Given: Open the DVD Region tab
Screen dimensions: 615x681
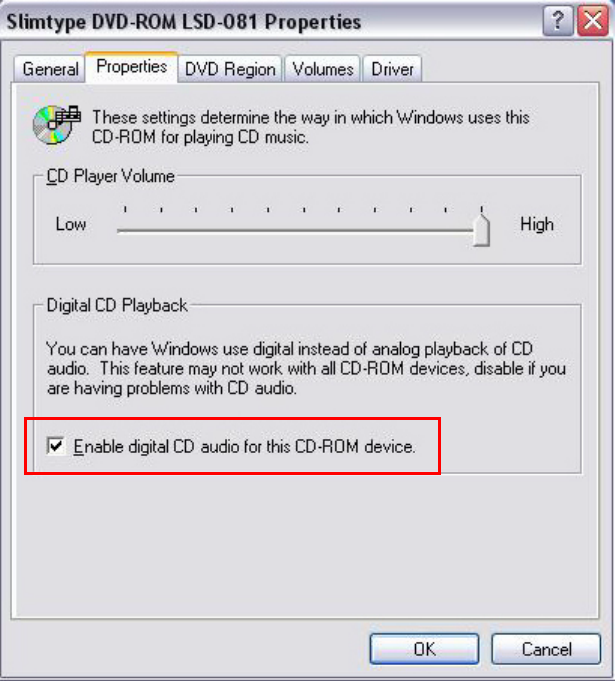Looking at the screenshot, I should [230, 69].
